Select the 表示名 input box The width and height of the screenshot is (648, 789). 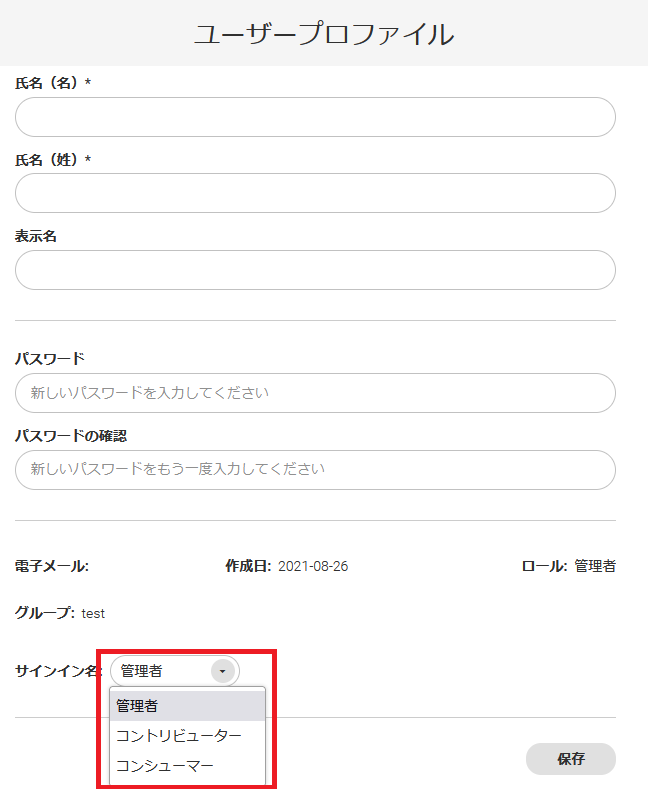pyautogui.click(x=315, y=270)
